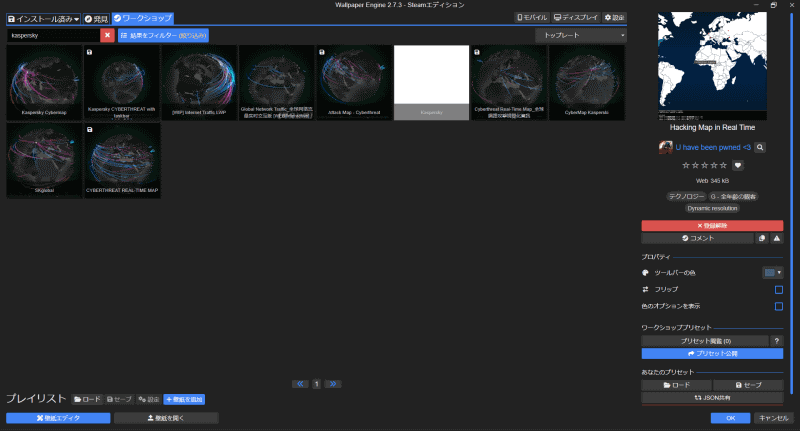
Task: Select the Skglobal wallpaper thumbnail
Action: [44, 160]
